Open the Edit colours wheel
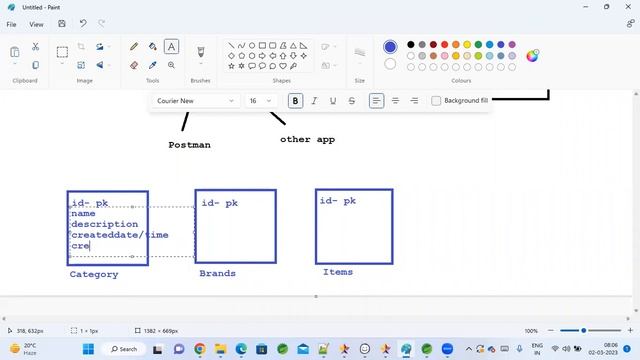 click(x=532, y=56)
